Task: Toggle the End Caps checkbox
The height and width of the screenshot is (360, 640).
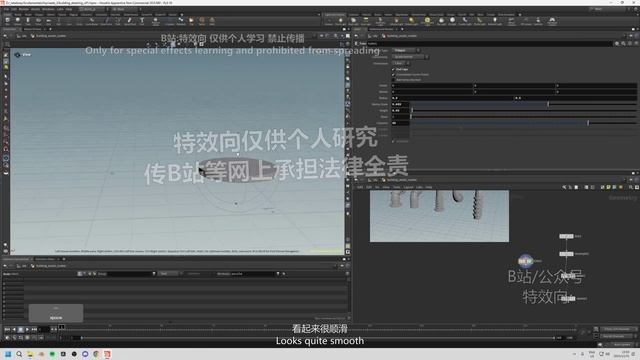Action: [394, 69]
